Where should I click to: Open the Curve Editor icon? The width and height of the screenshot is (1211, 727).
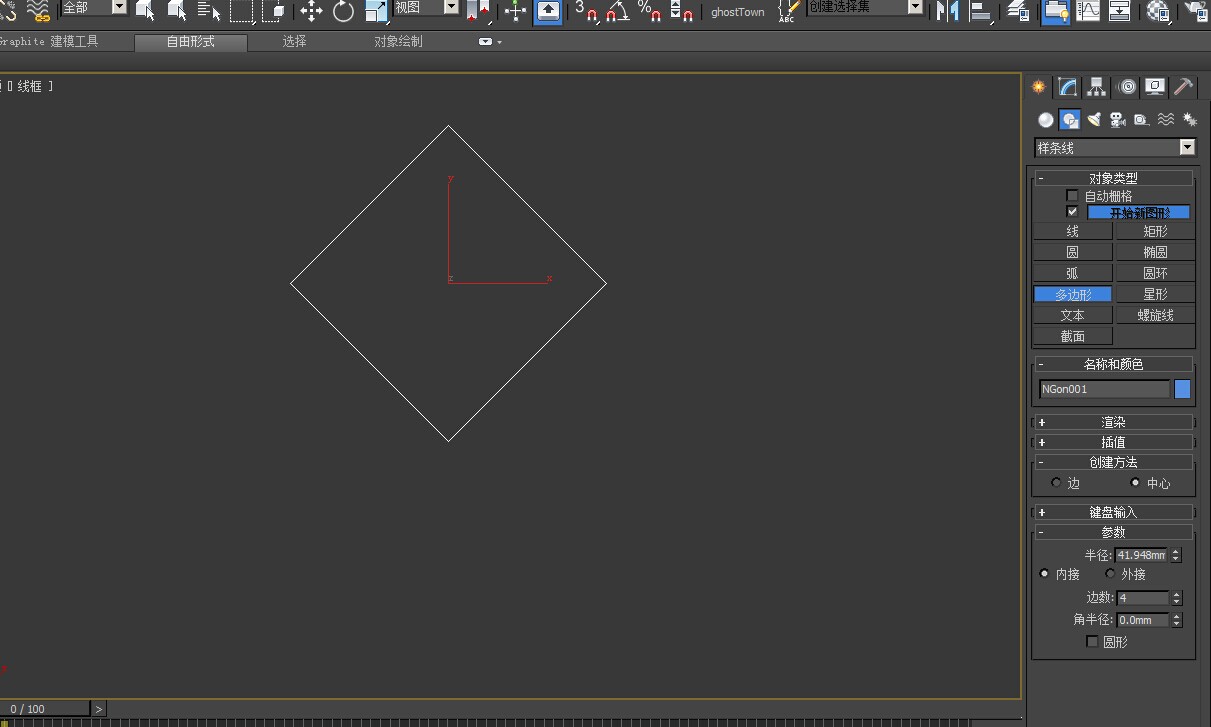click(1087, 11)
